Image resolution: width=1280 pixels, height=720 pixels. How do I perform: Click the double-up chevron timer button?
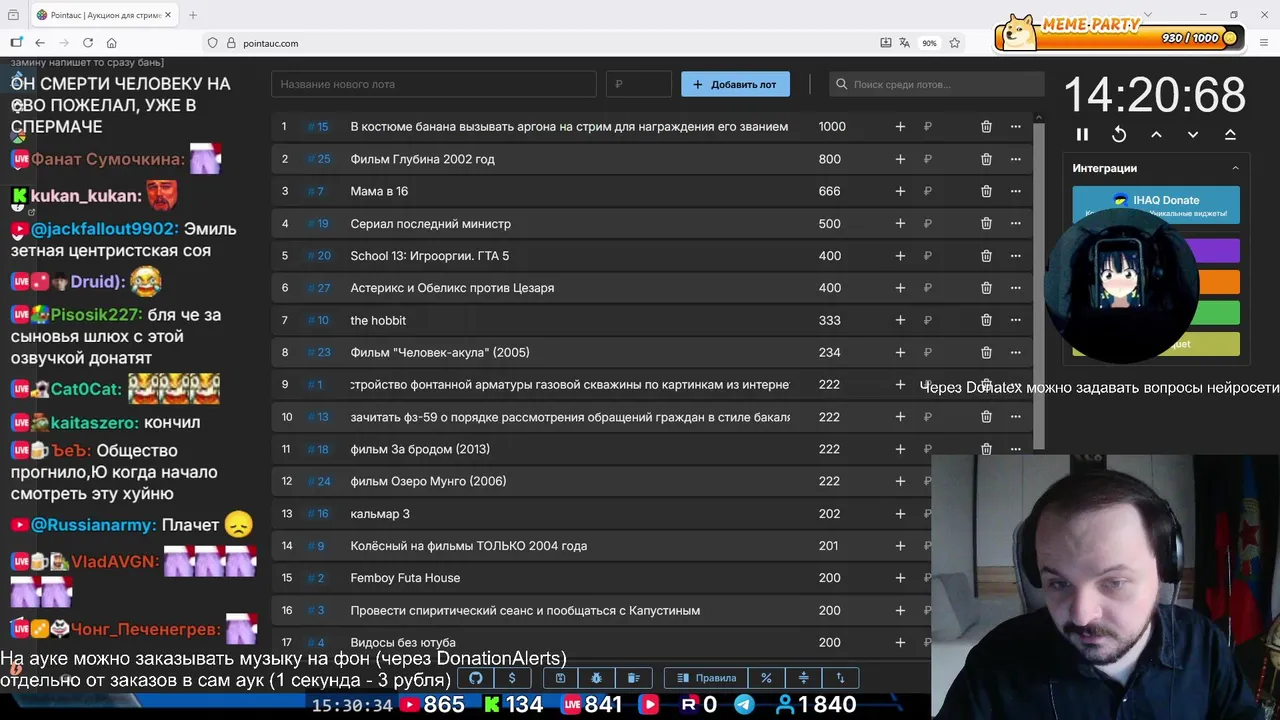click(1230, 134)
